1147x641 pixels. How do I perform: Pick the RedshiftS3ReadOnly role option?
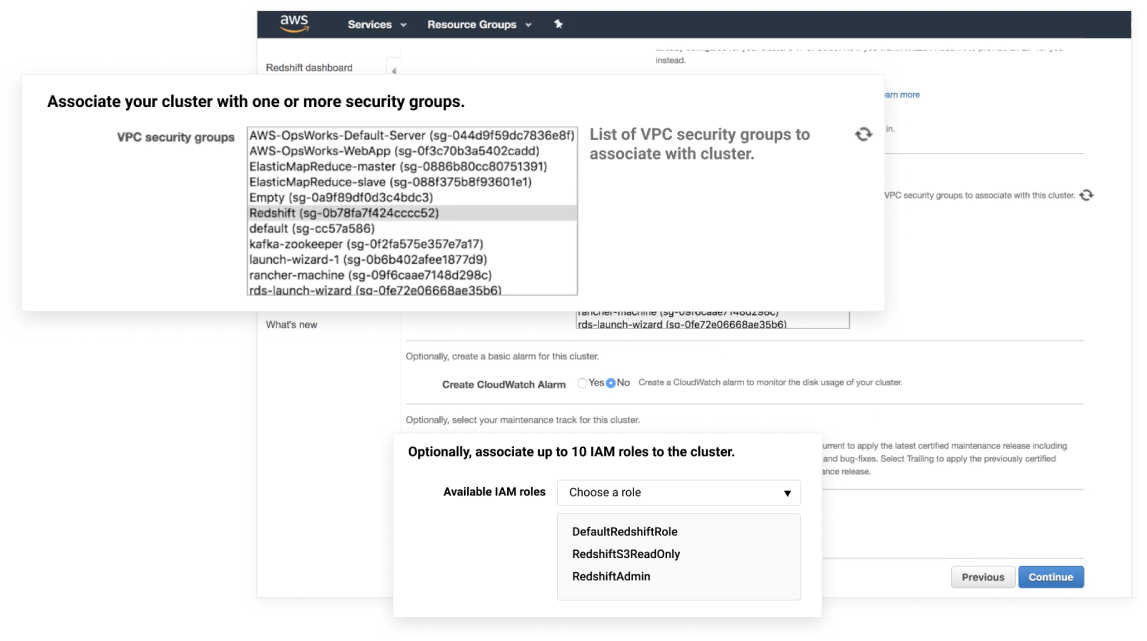click(x=626, y=554)
